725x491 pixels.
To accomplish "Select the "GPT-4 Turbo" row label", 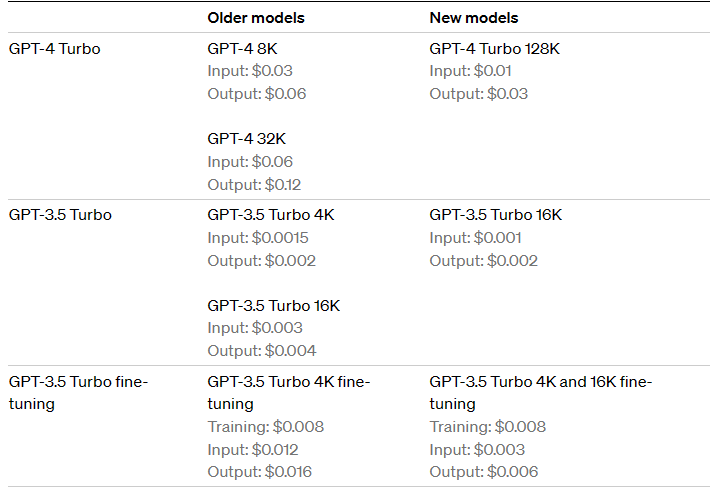I will (54, 48).
